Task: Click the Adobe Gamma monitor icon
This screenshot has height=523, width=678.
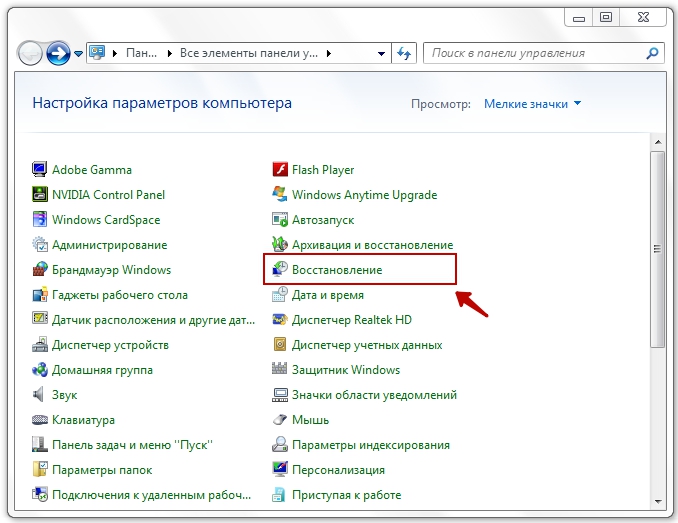Action: pos(39,169)
